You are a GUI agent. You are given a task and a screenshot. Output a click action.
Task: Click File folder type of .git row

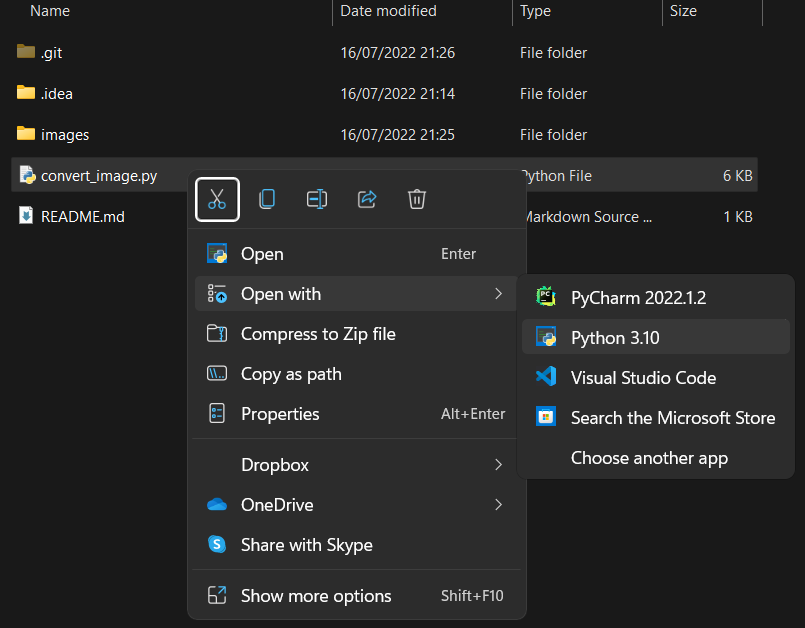[553, 52]
